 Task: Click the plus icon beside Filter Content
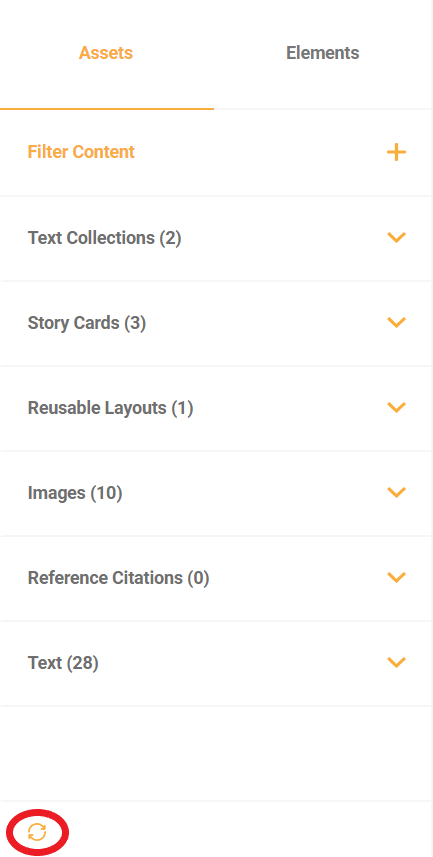(x=396, y=152)
